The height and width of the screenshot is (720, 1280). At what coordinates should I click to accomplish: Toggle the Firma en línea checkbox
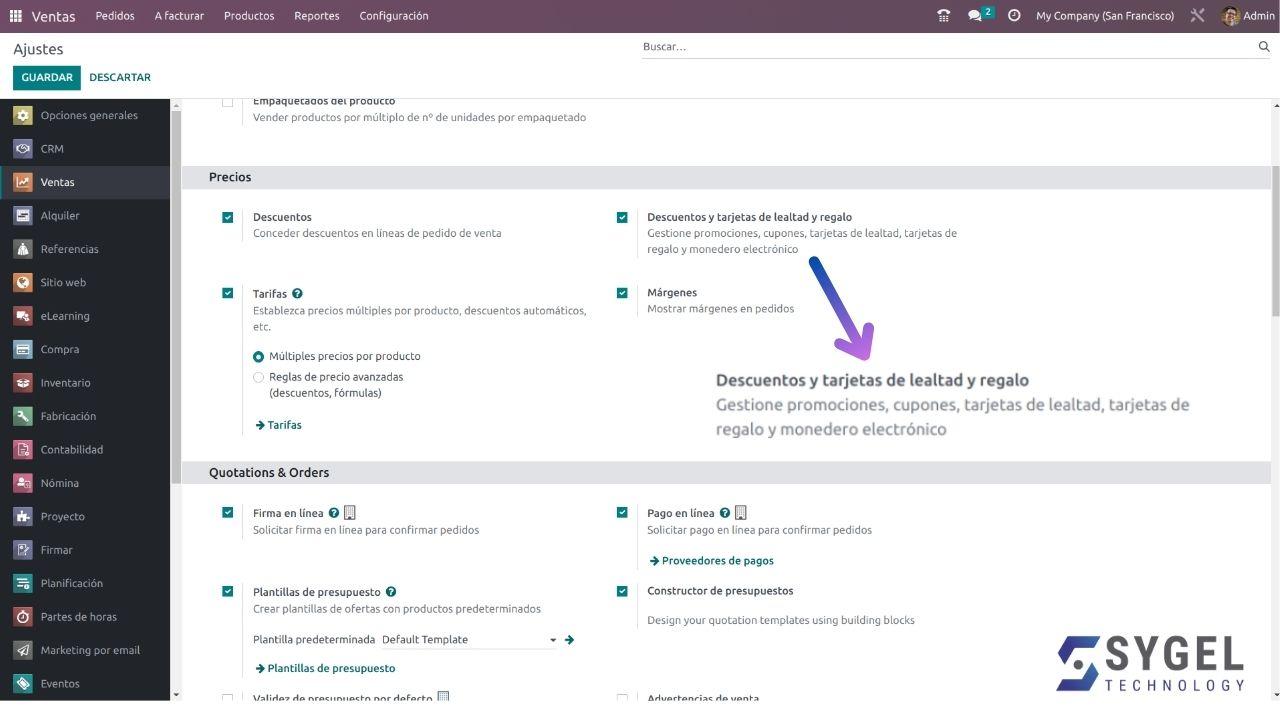tap(228, 513)
